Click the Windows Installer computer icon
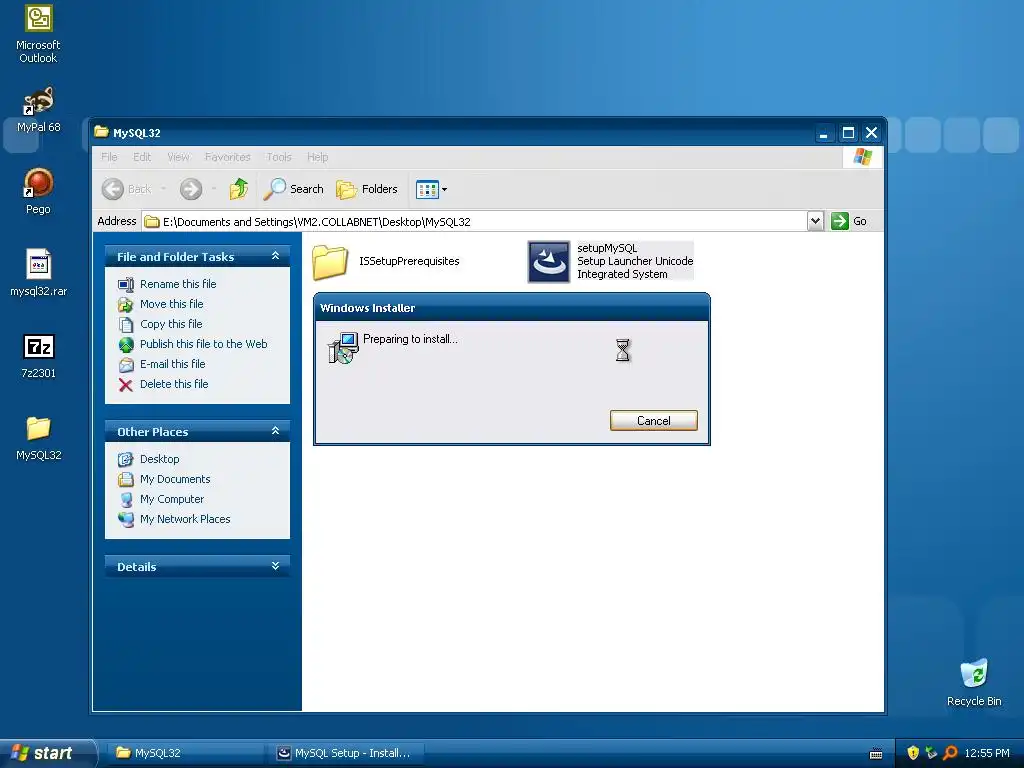 click(x=342, y=347)
